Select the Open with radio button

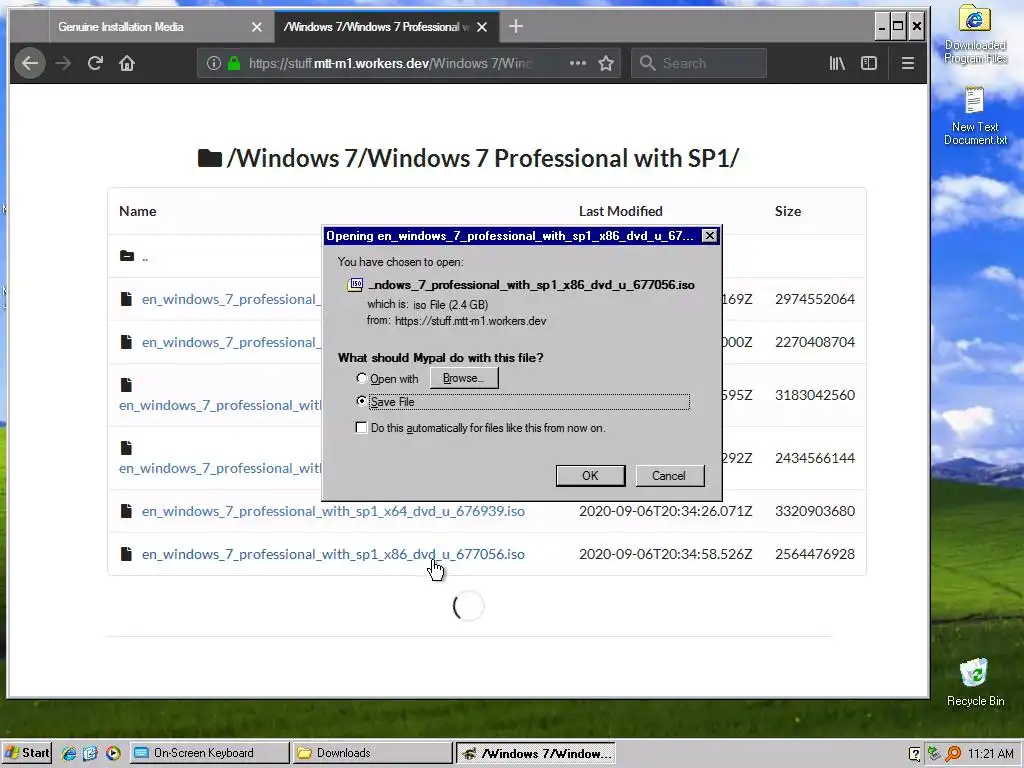click(x=361, y=378)
